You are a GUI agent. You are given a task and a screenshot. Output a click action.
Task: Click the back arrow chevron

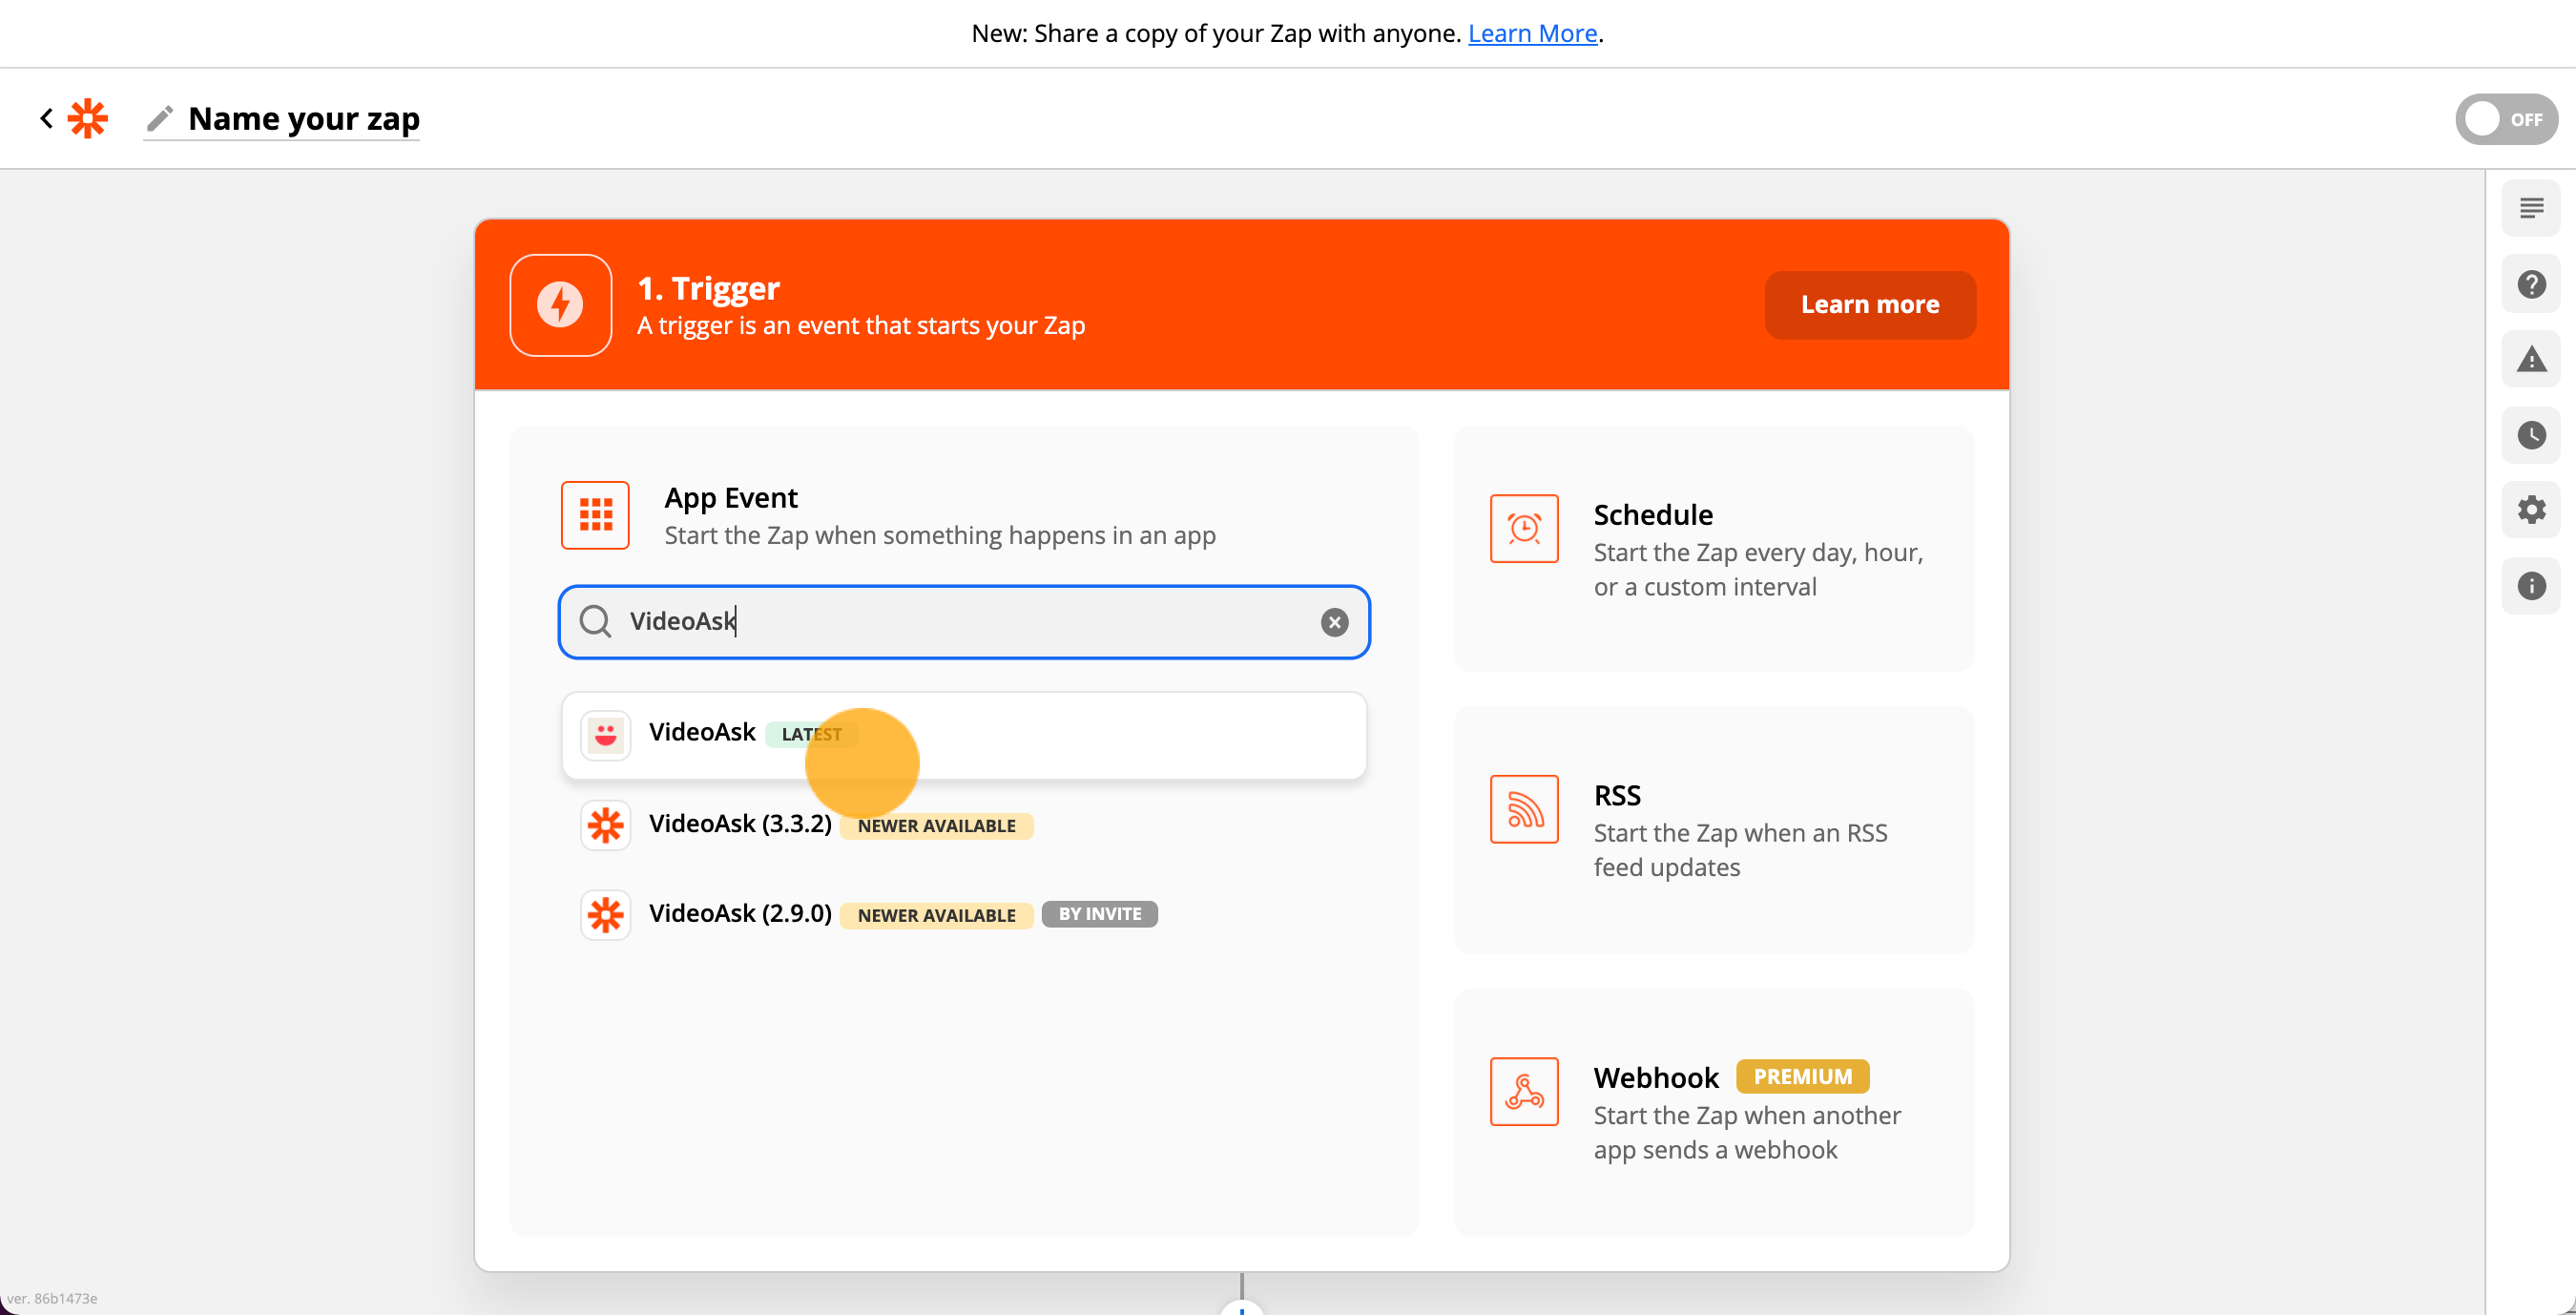click(x=46, y=118)
